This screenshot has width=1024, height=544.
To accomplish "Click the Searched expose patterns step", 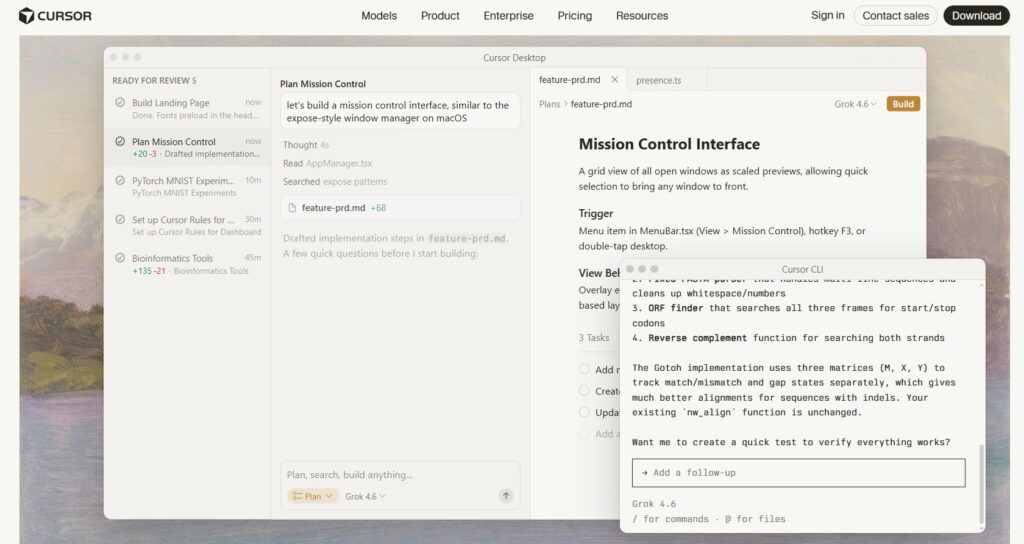I will (334, 182).
